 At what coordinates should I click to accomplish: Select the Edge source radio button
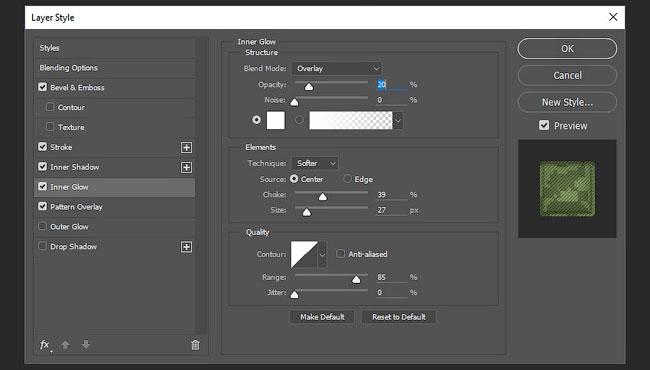347,179
